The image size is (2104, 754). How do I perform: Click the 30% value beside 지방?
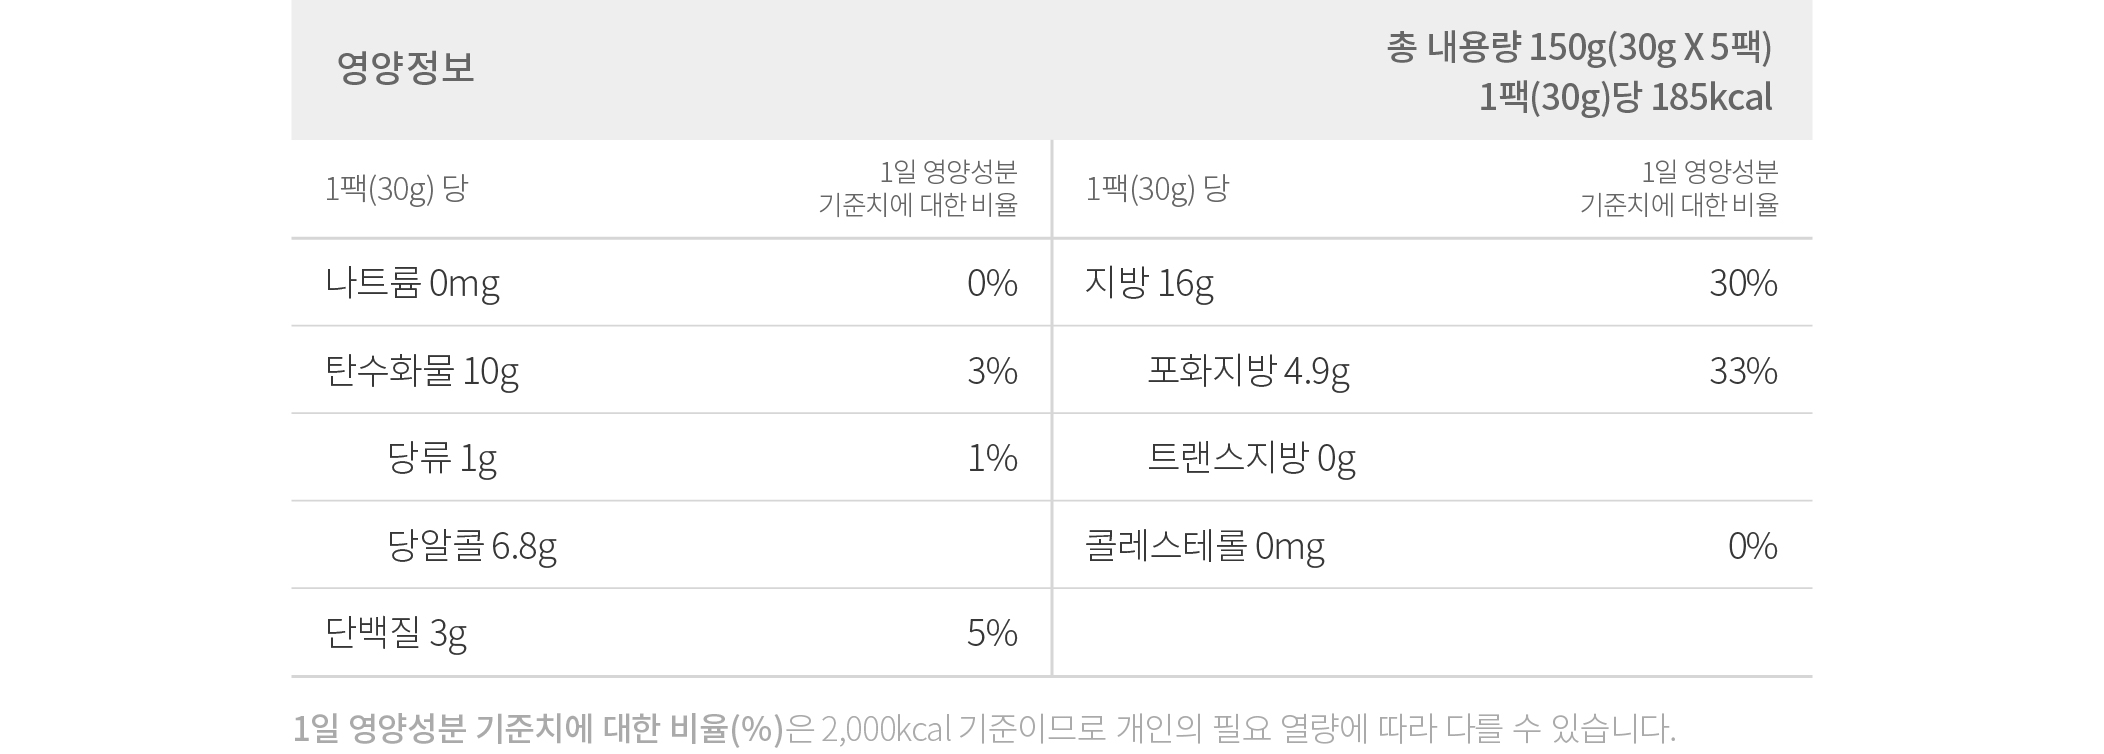1743,284
